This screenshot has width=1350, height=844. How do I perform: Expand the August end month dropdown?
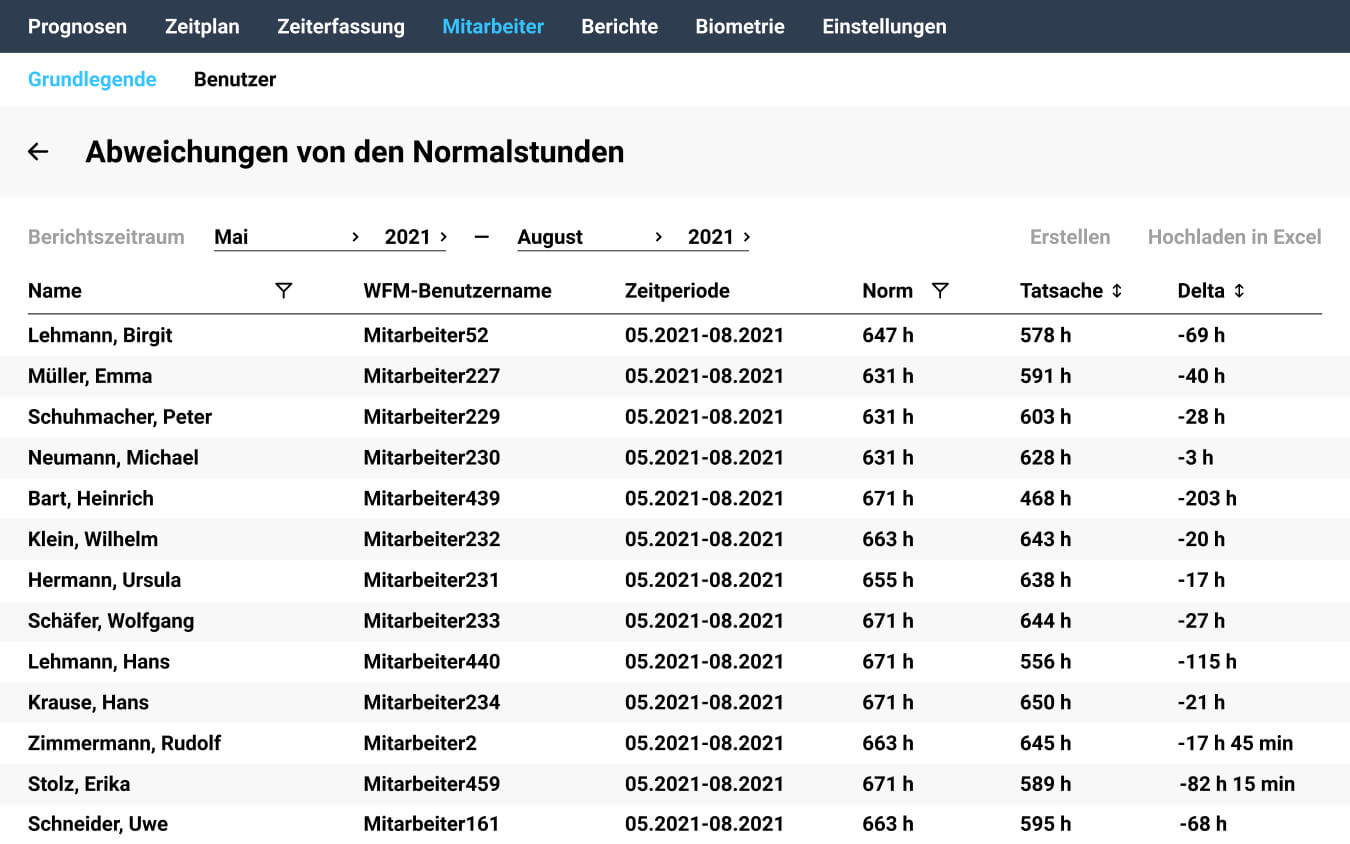[590, 237]
